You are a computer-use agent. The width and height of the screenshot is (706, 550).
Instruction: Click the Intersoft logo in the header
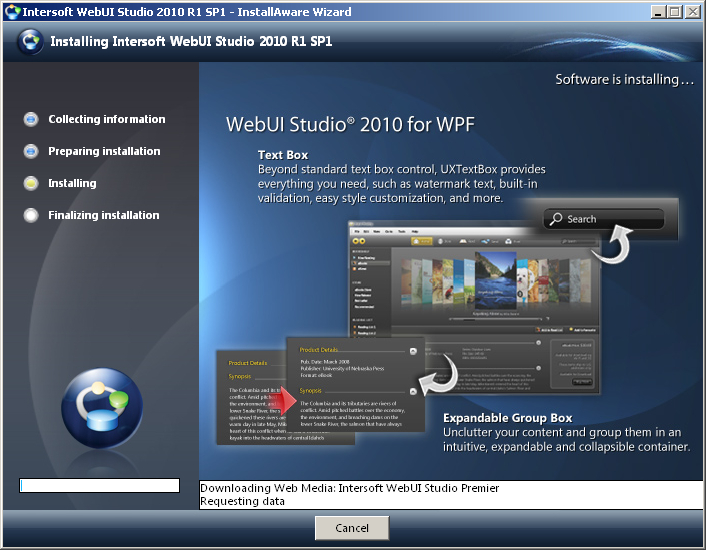(x=31, y=42)
